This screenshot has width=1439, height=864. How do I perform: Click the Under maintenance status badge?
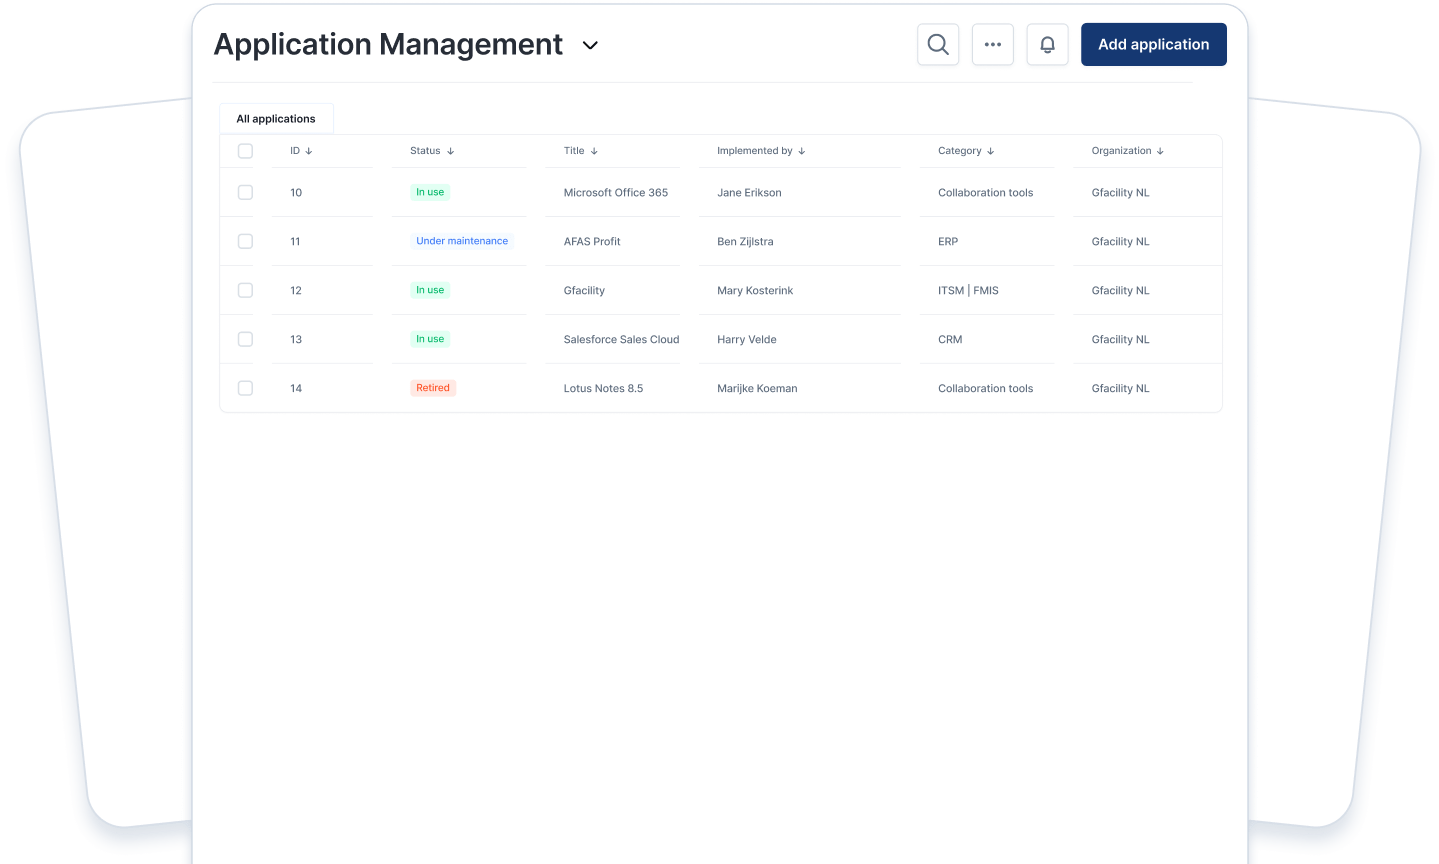tap(462, 241)
